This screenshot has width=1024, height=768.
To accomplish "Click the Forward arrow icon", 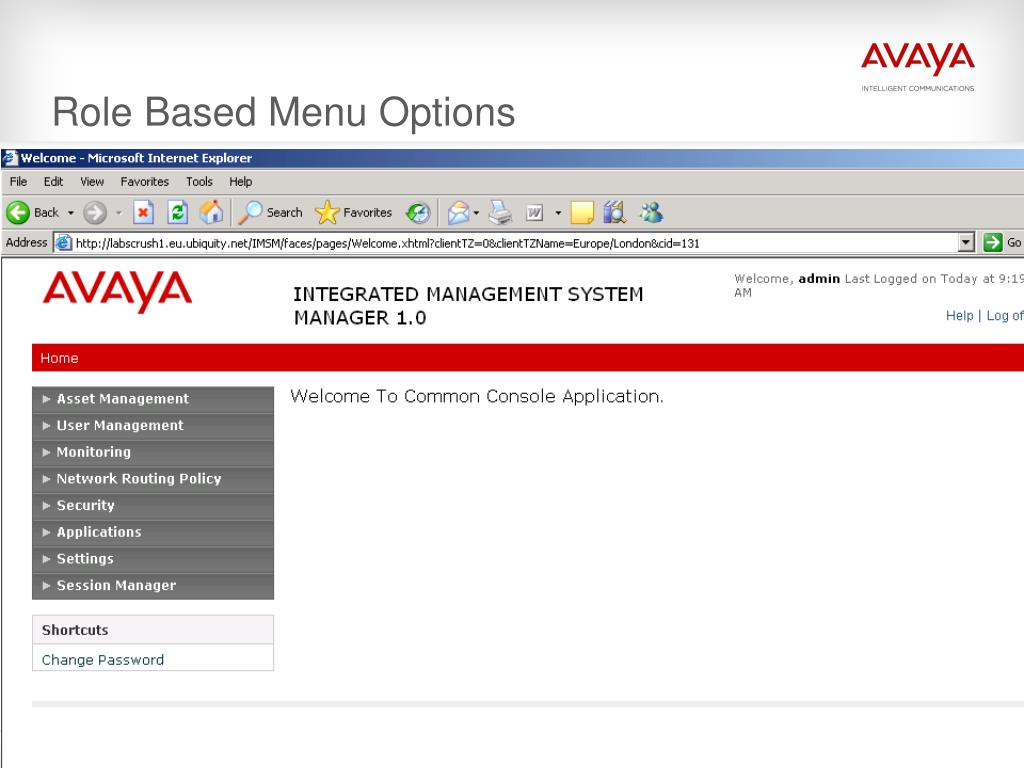I will (x=95, y=212).
